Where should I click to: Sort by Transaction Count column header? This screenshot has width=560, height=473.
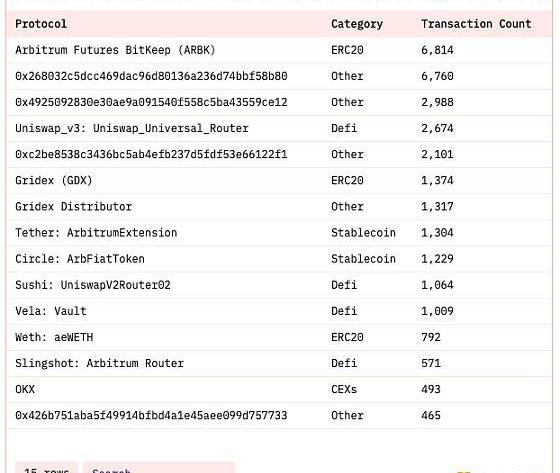tap(476, 24)
